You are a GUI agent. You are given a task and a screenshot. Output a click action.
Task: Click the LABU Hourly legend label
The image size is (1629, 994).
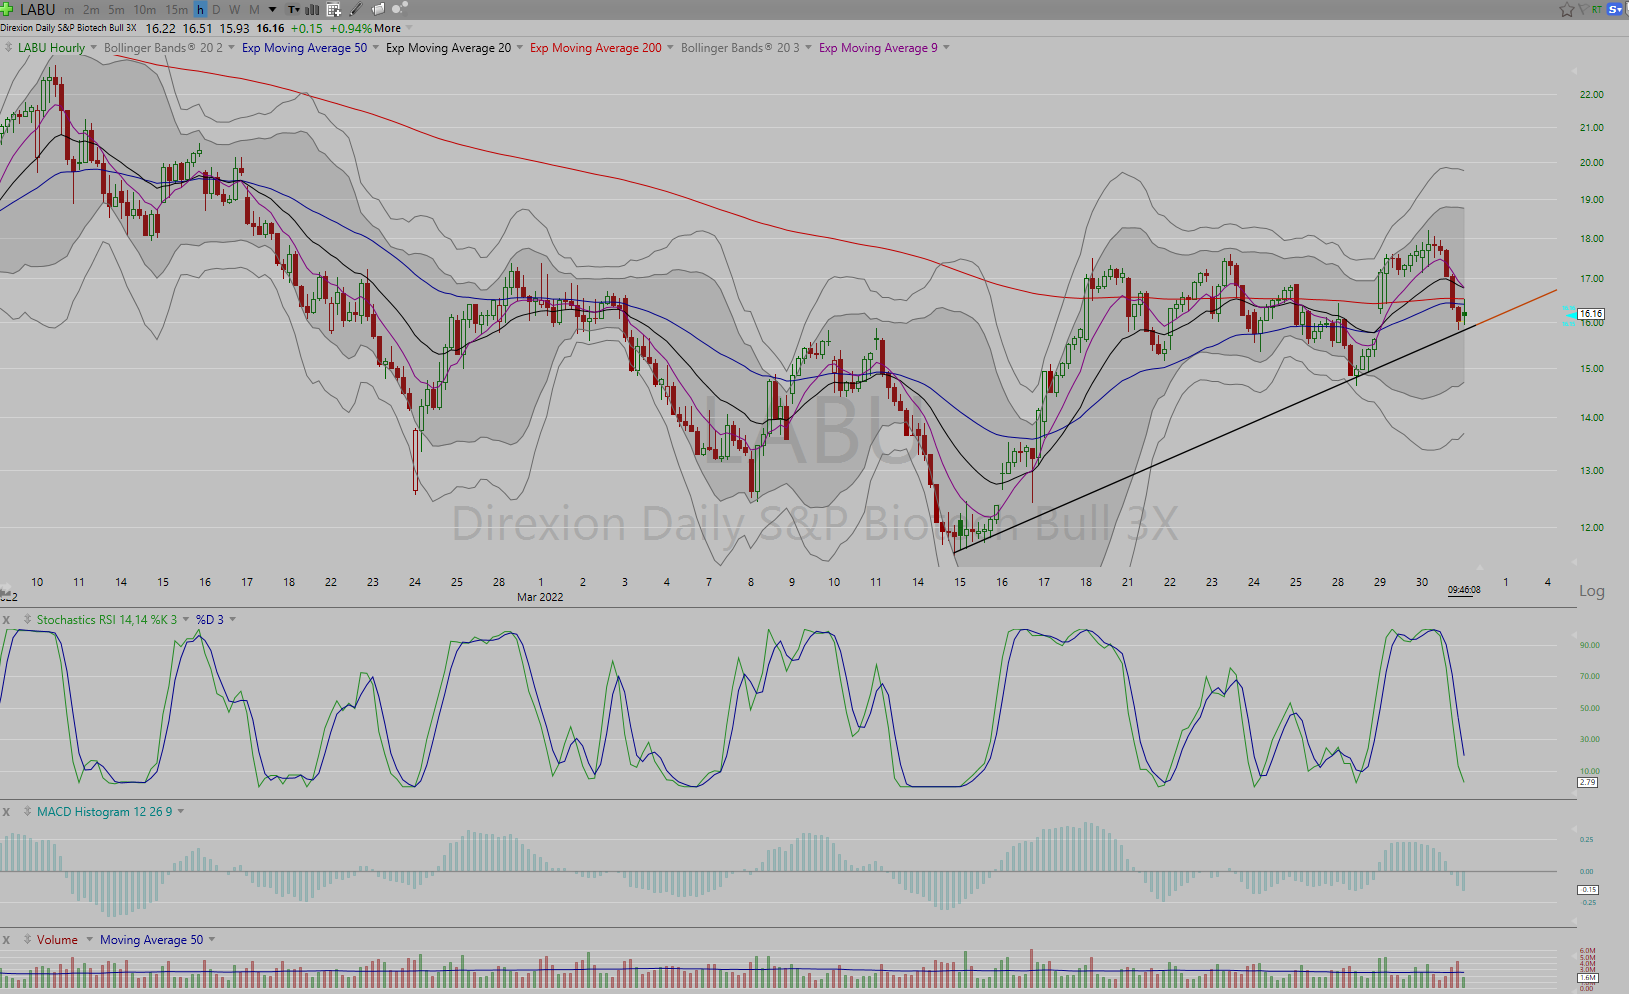pyautogui.click(x=52, y=47)
